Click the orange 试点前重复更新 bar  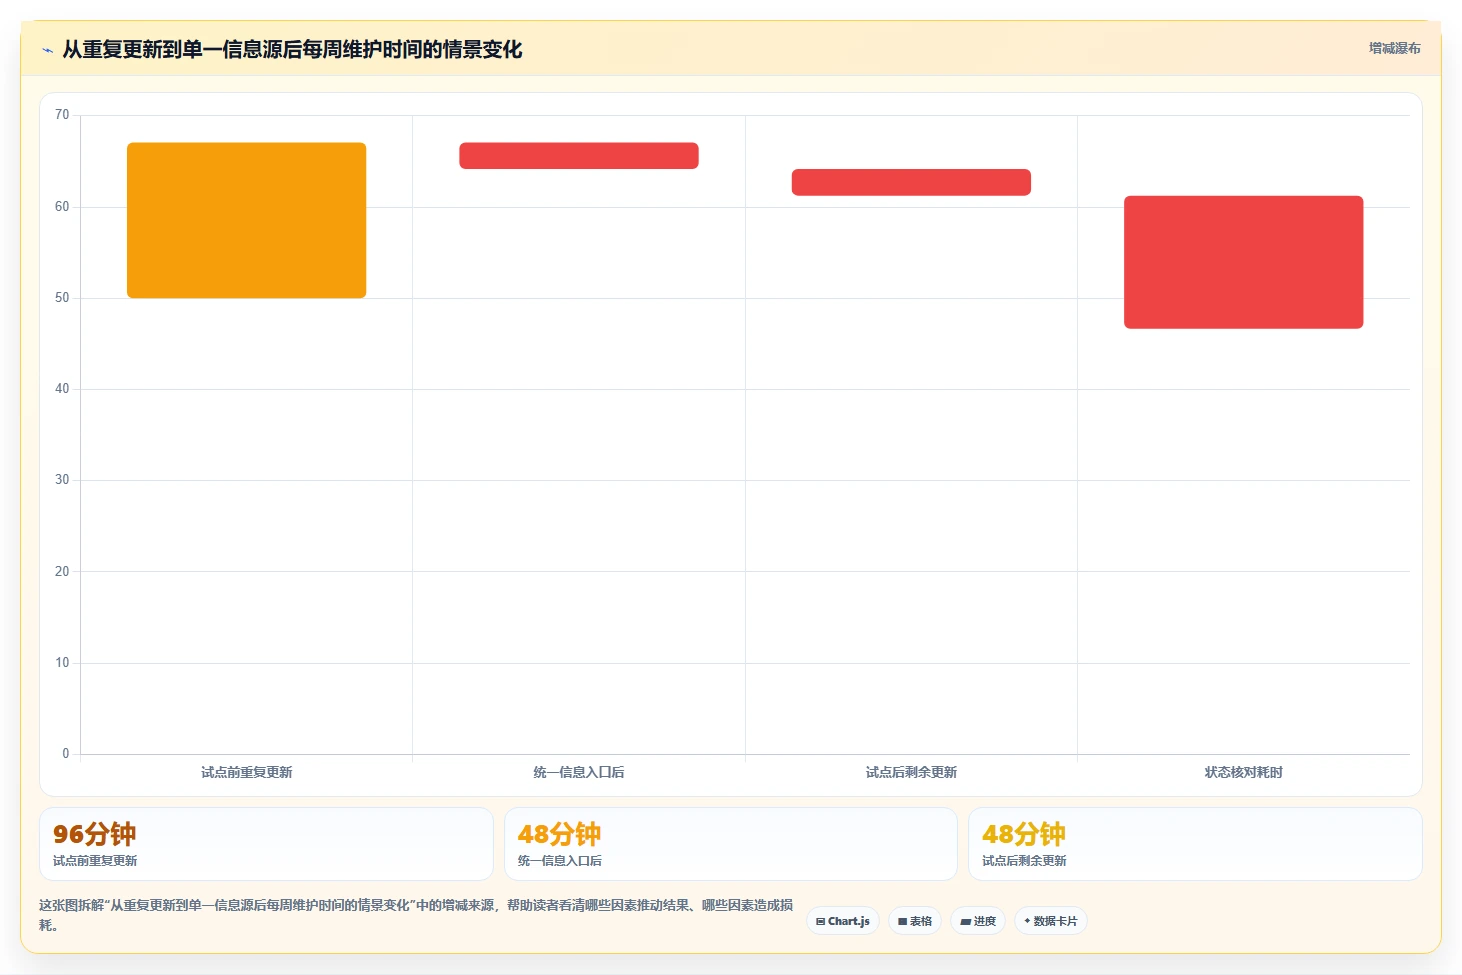[x=246, y=220]
